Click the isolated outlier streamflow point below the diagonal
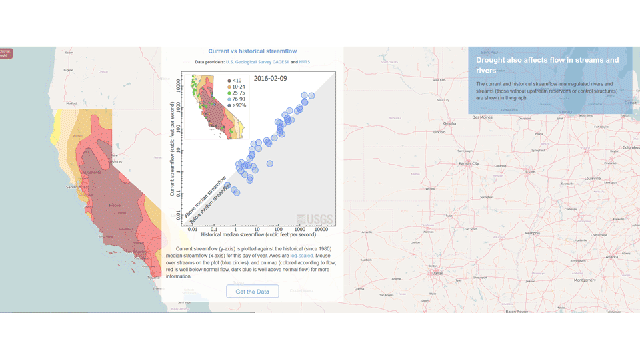 [x=270, y=163]
